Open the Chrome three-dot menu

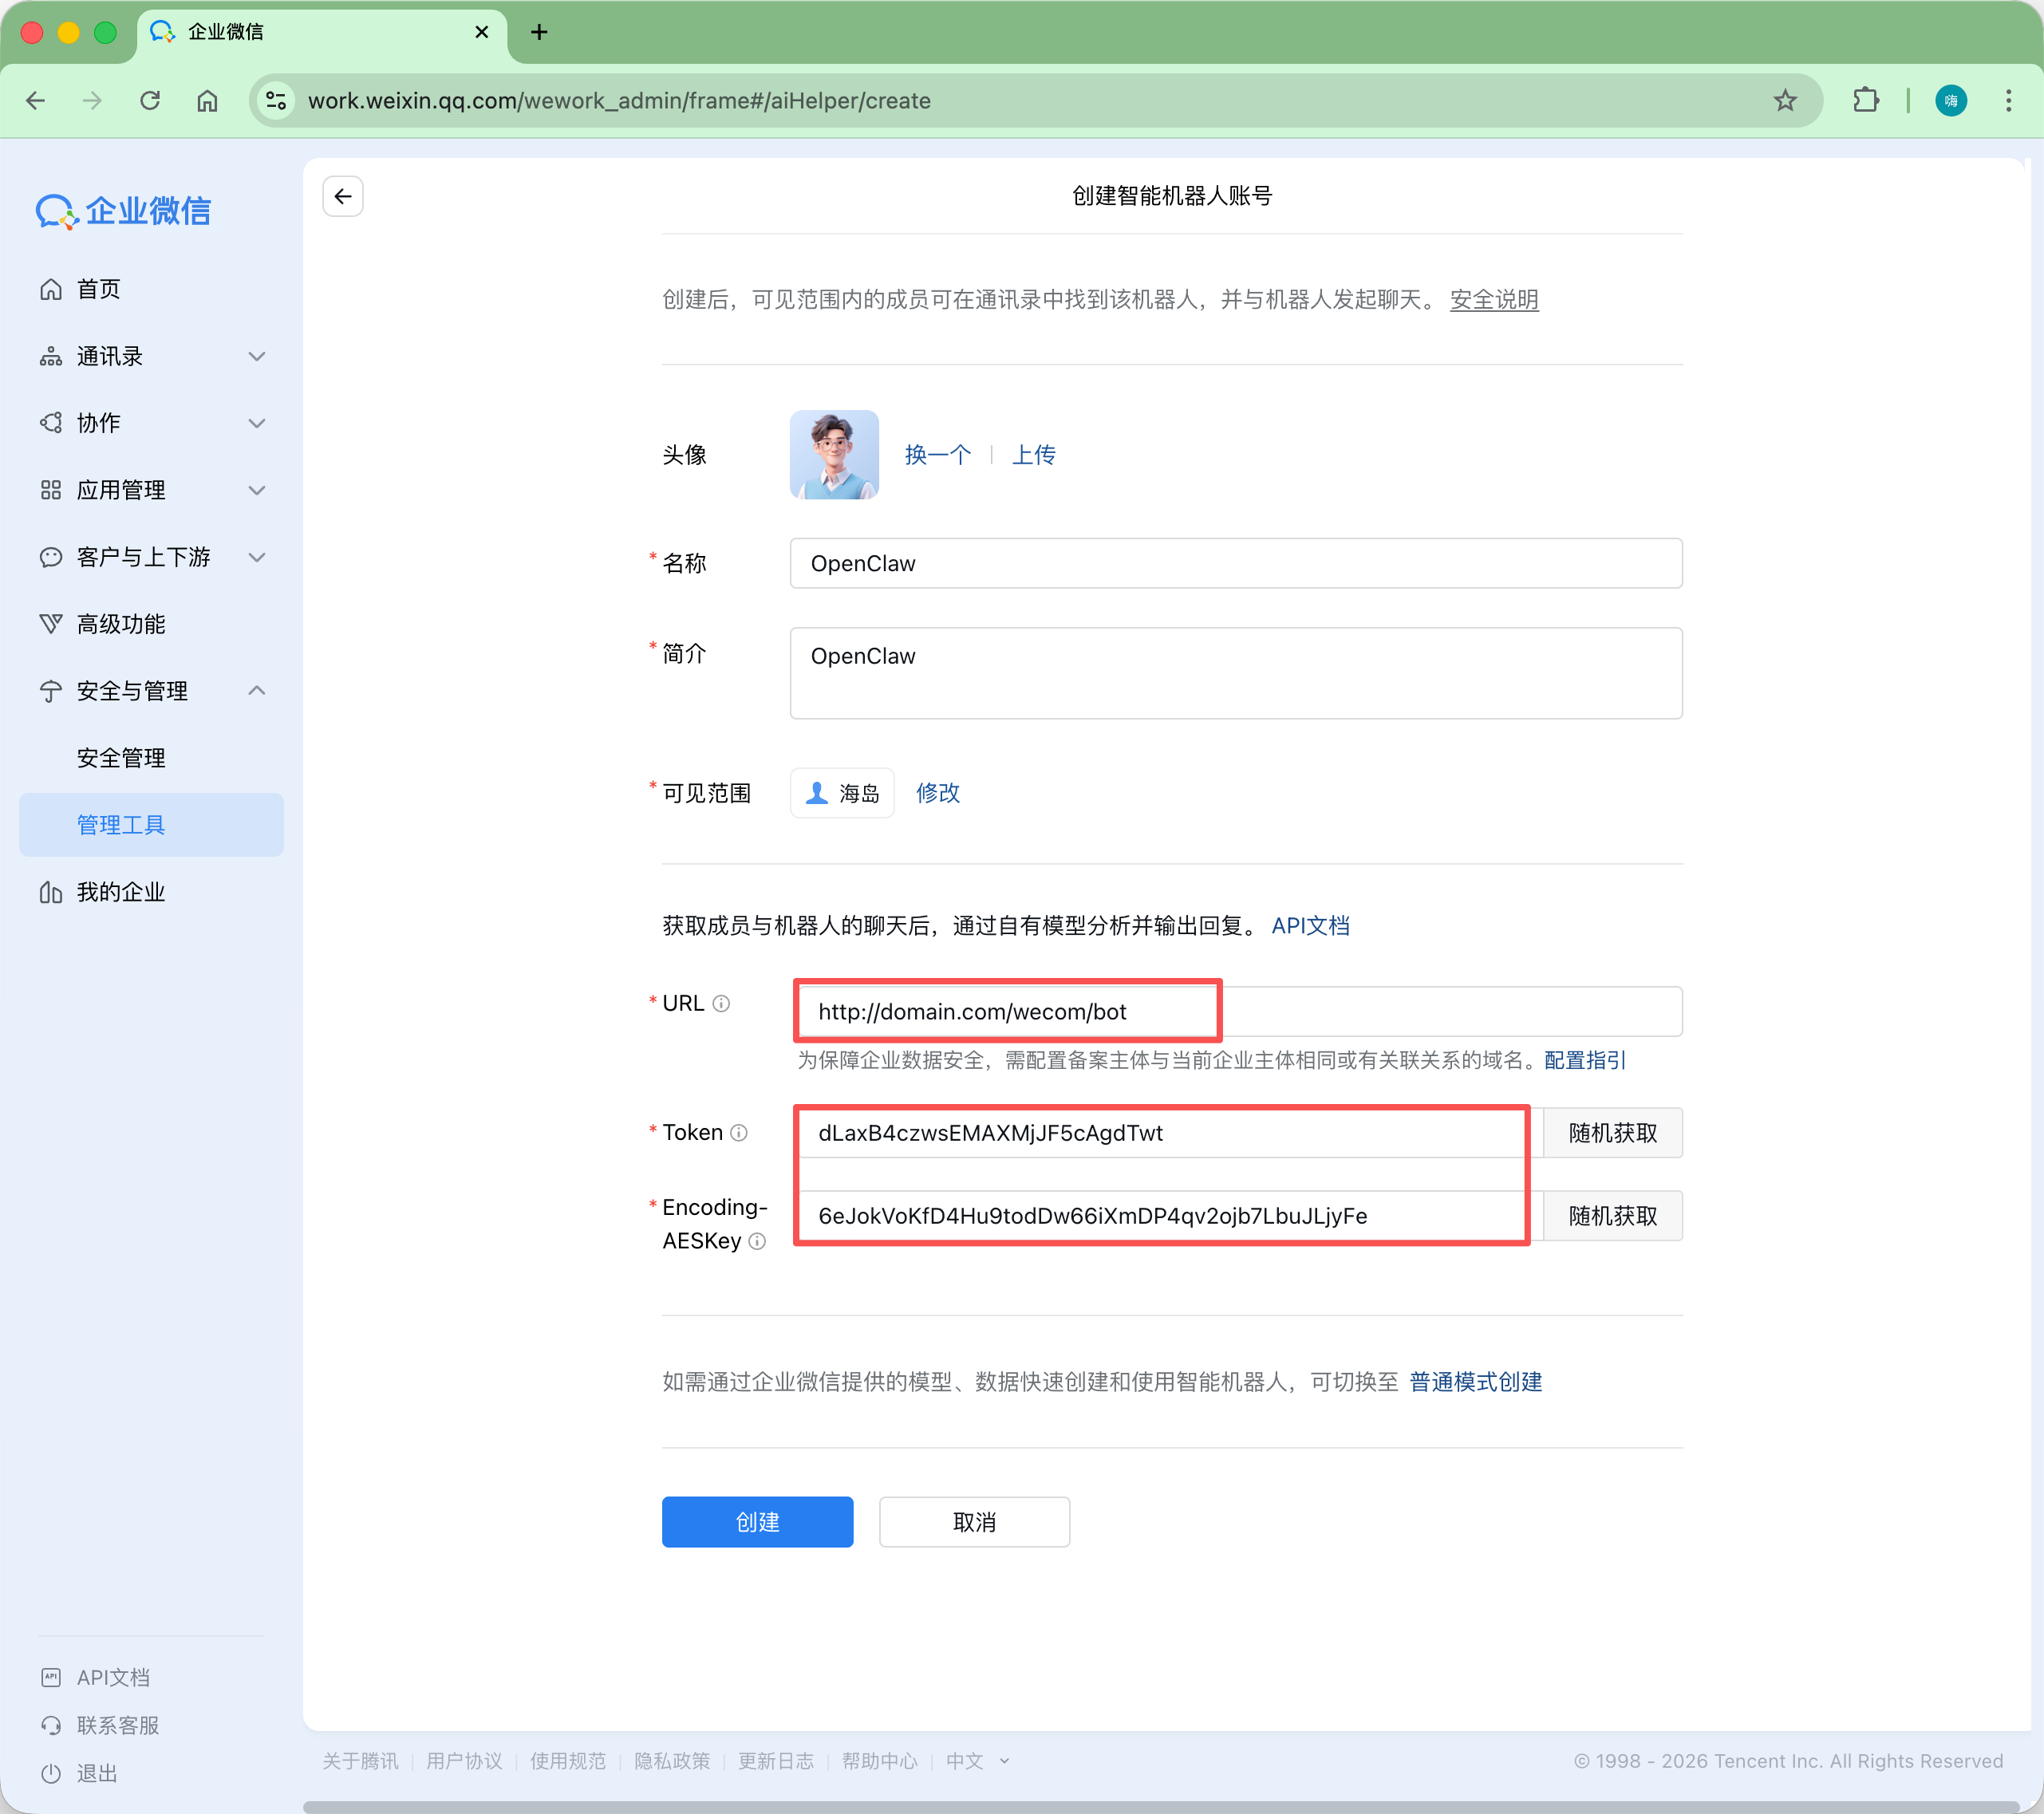tap(2008, 100)
